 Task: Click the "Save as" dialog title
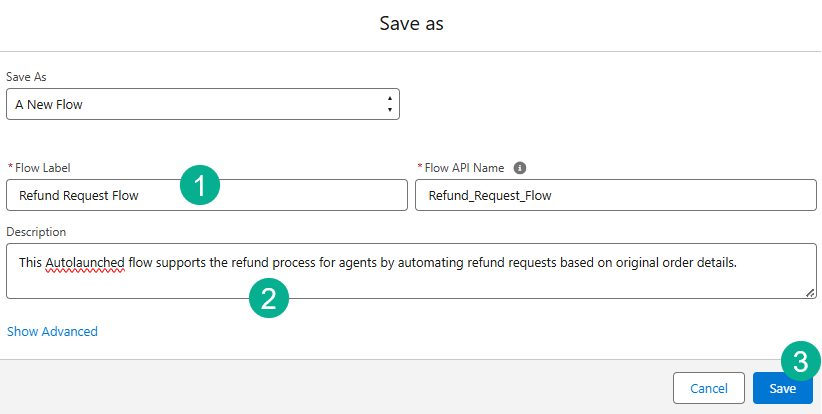coord(411,24)
